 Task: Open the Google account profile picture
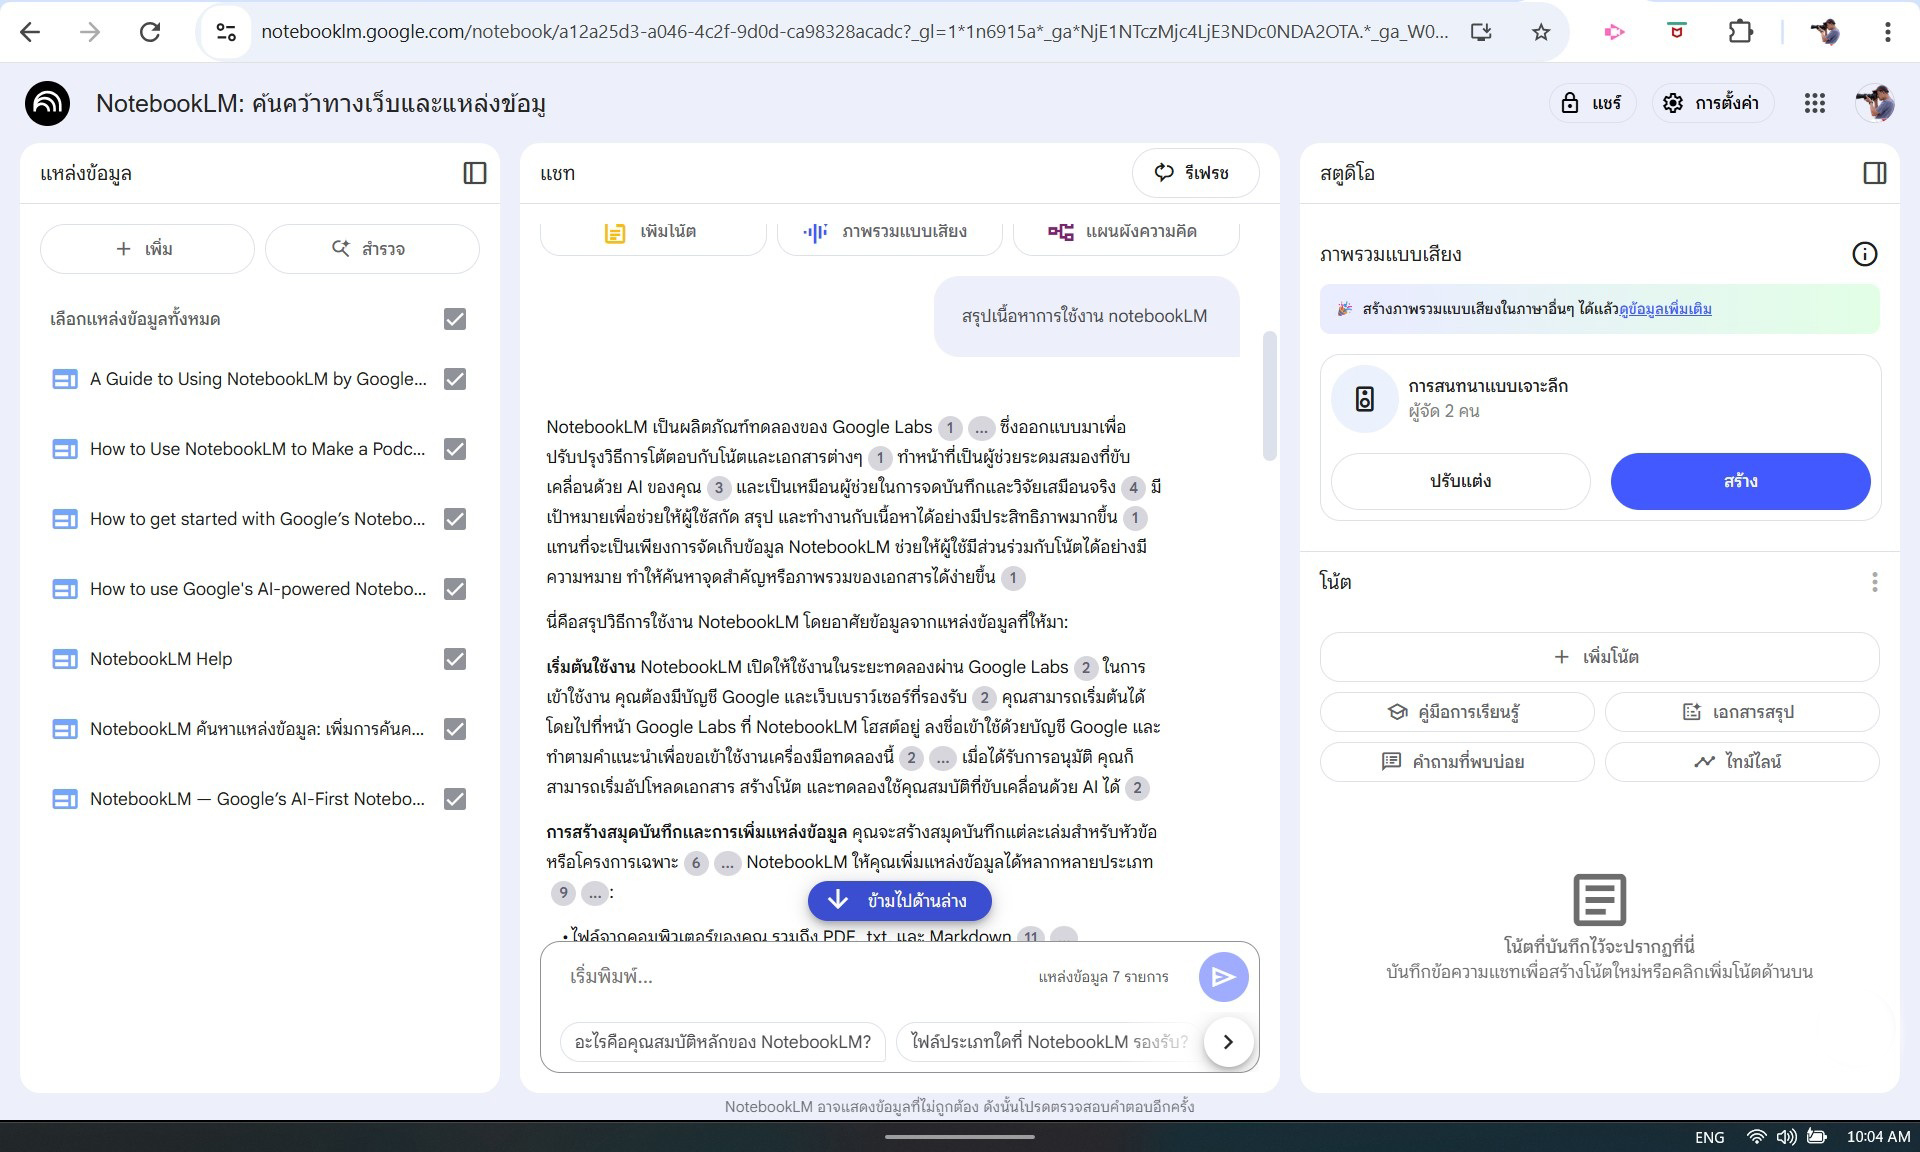pos(1875,103)
